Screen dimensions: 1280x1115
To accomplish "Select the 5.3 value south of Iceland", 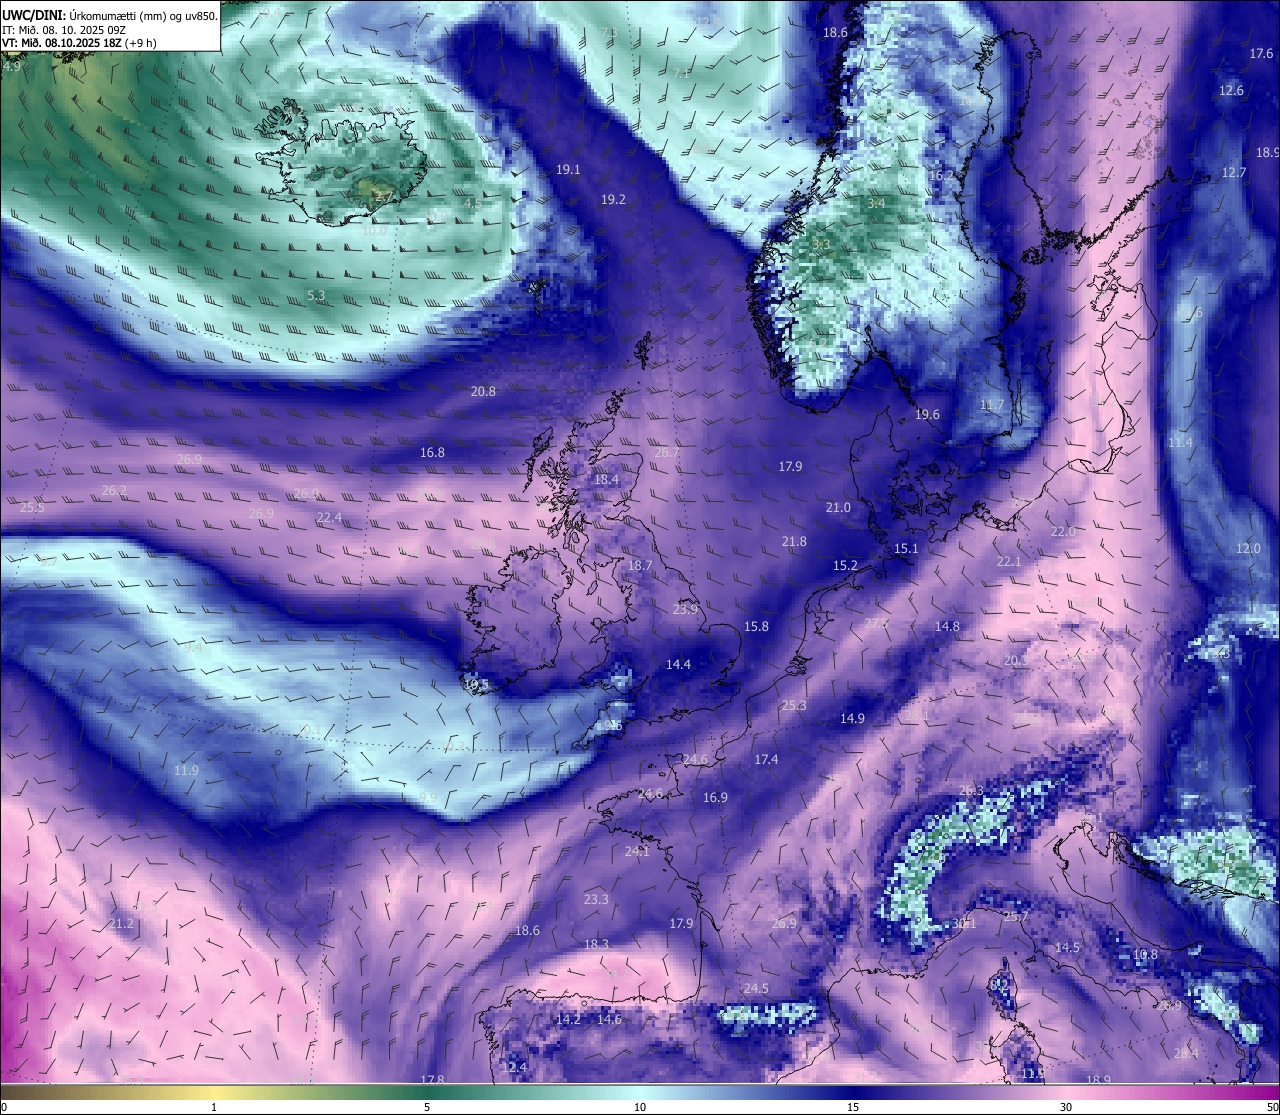I will (316, 296).
